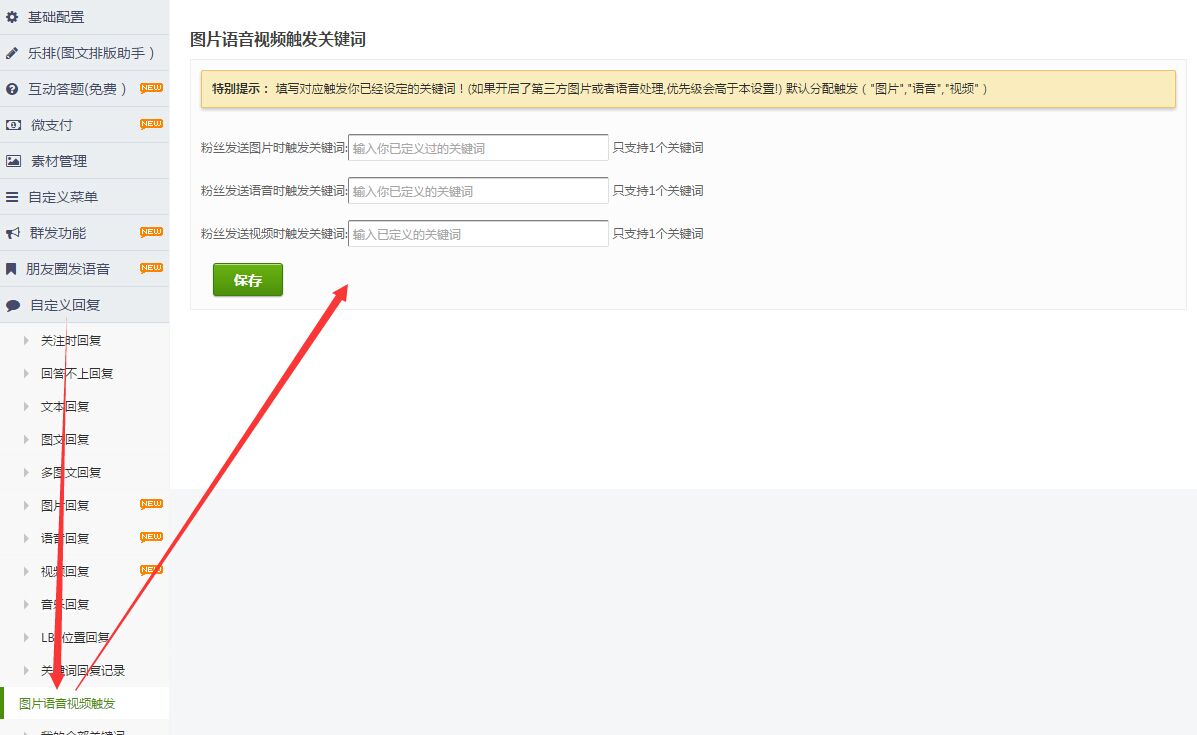Click the 粉丝发送视频时触发关键词 input box

click(x=478, y=234)
